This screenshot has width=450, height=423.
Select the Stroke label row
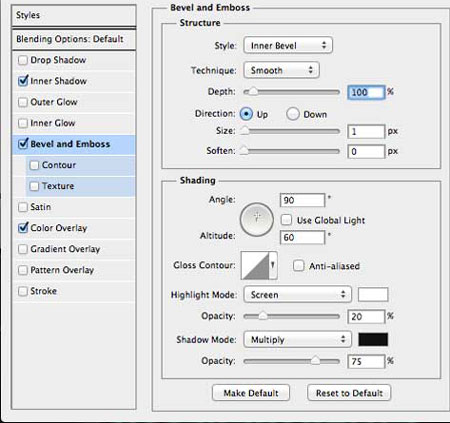[x=74, y=291]
